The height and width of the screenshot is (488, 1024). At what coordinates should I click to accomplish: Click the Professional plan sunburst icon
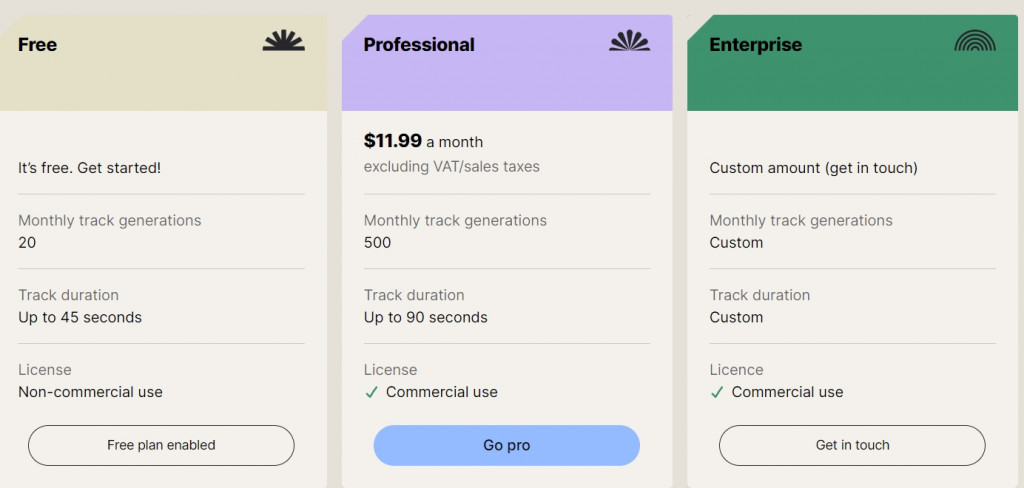point(629,41)
